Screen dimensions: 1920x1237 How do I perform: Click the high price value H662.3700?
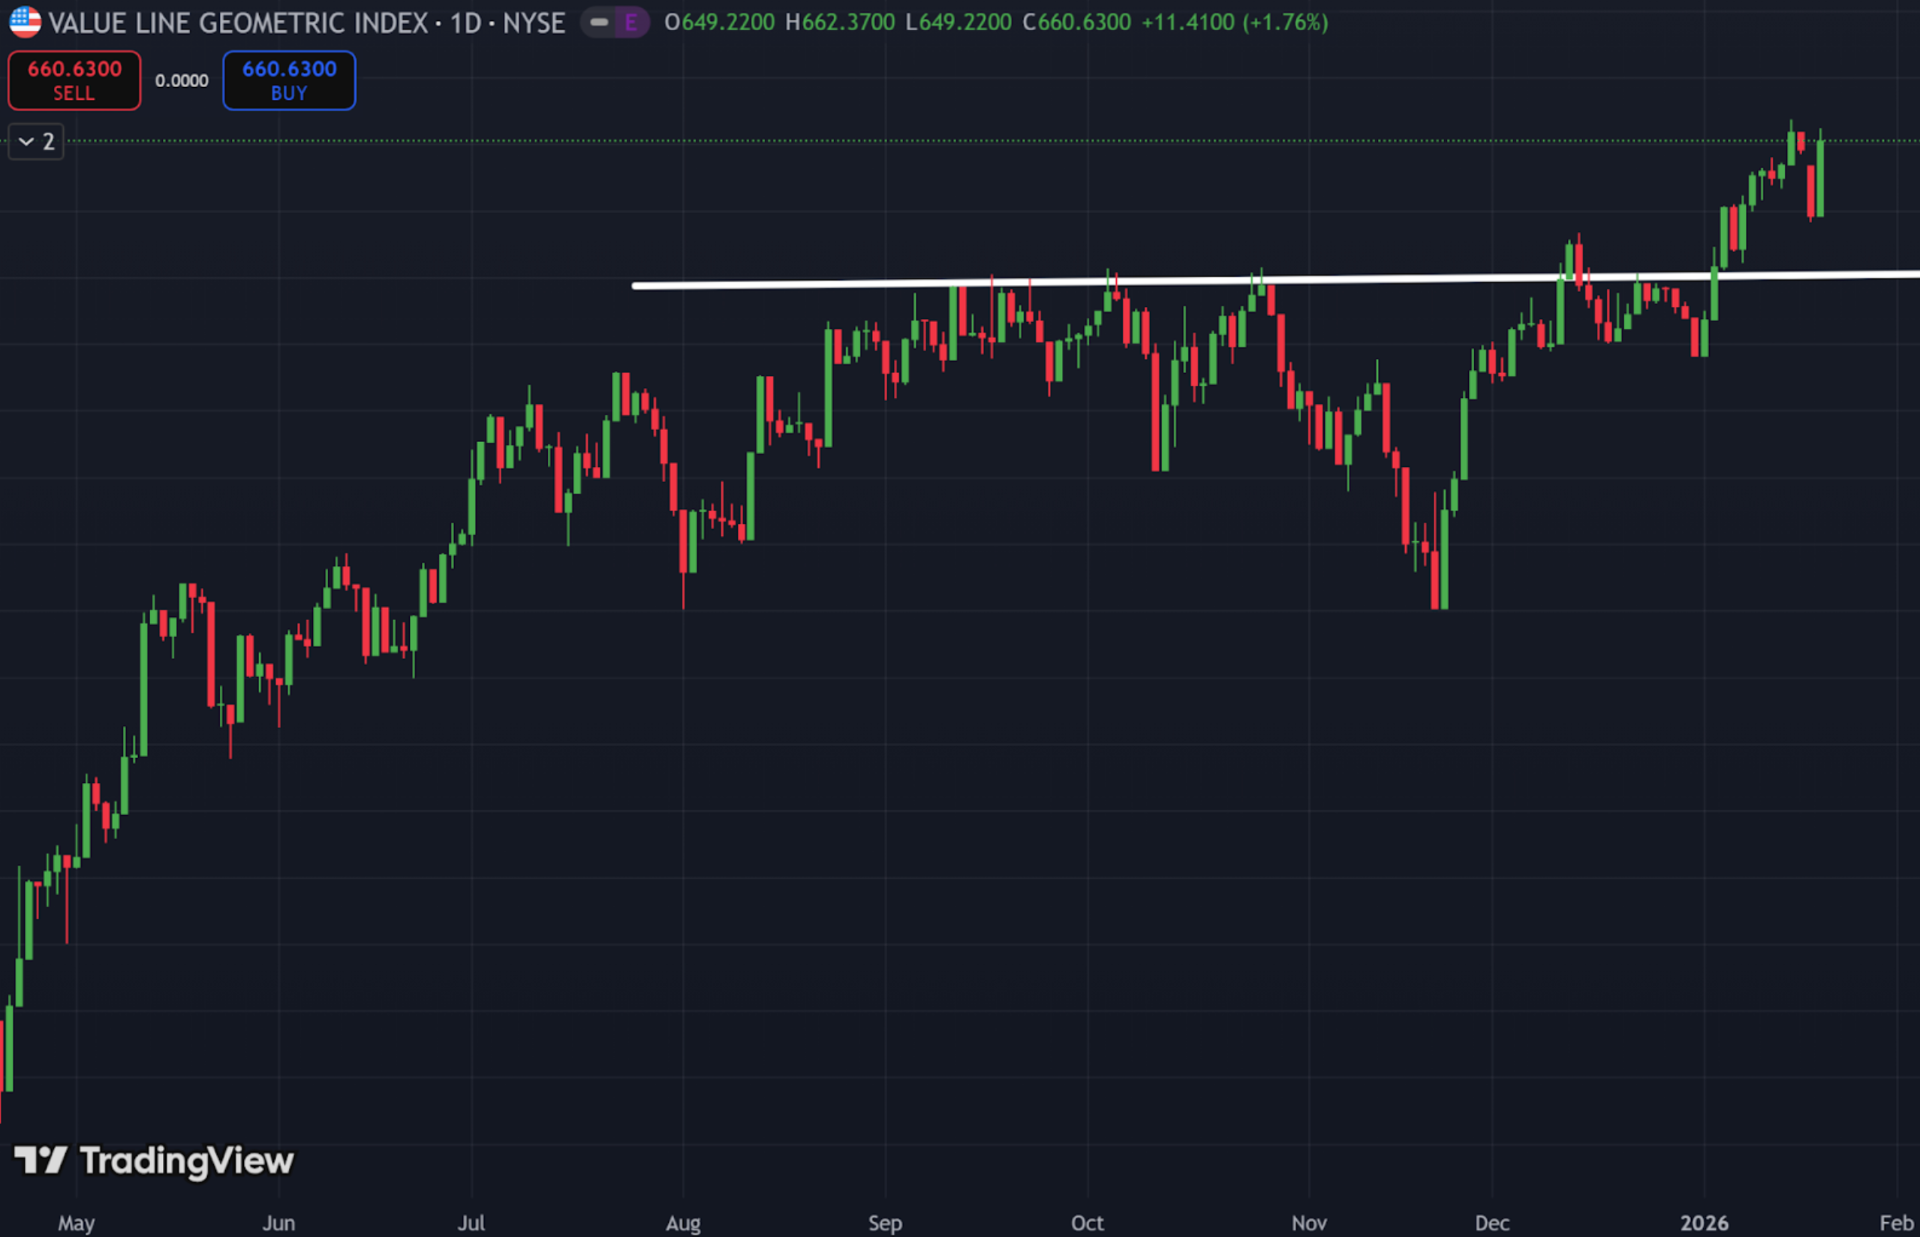pos(840,22)
